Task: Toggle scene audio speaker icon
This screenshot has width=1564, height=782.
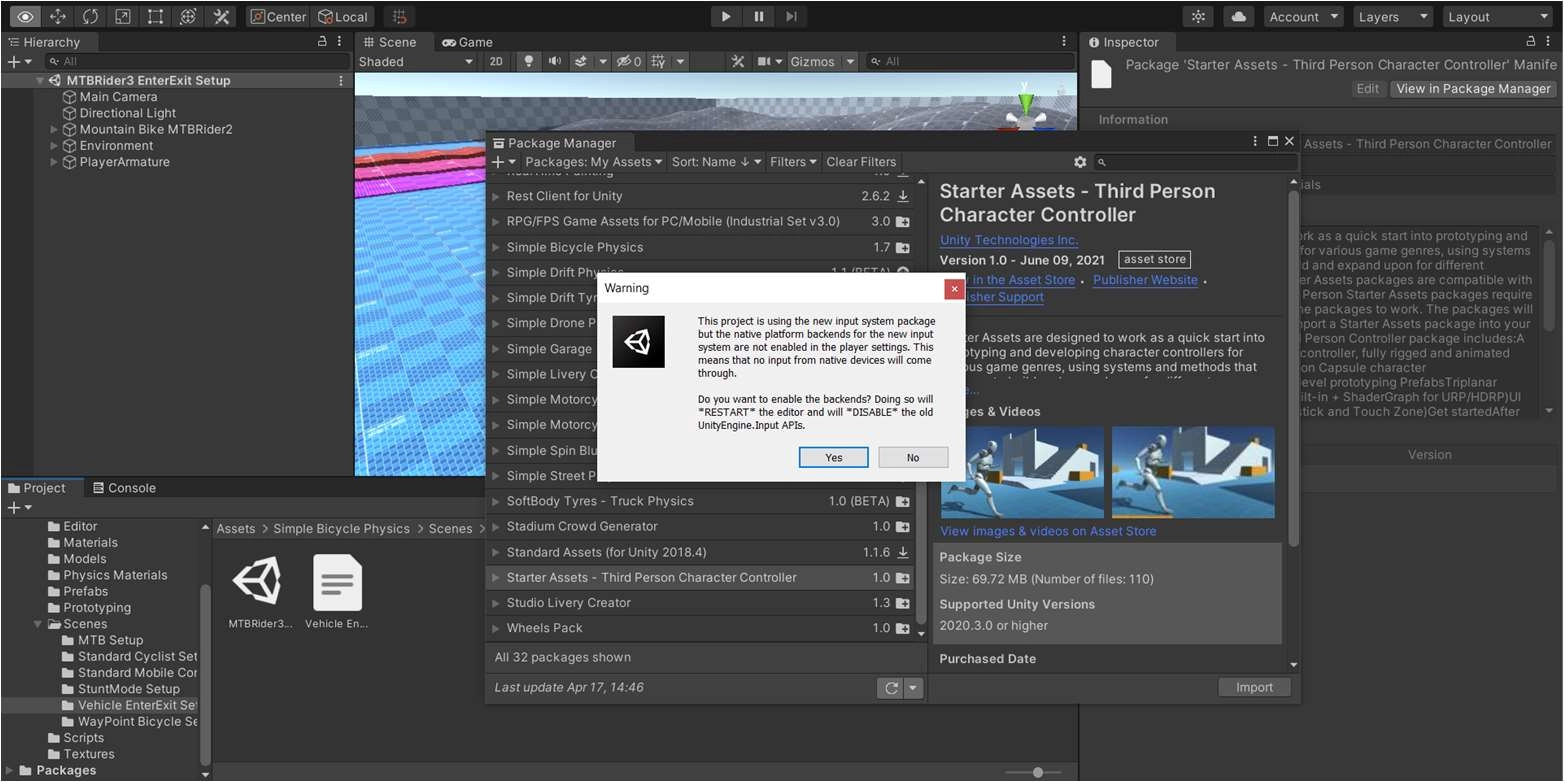Action: [555, 61]
